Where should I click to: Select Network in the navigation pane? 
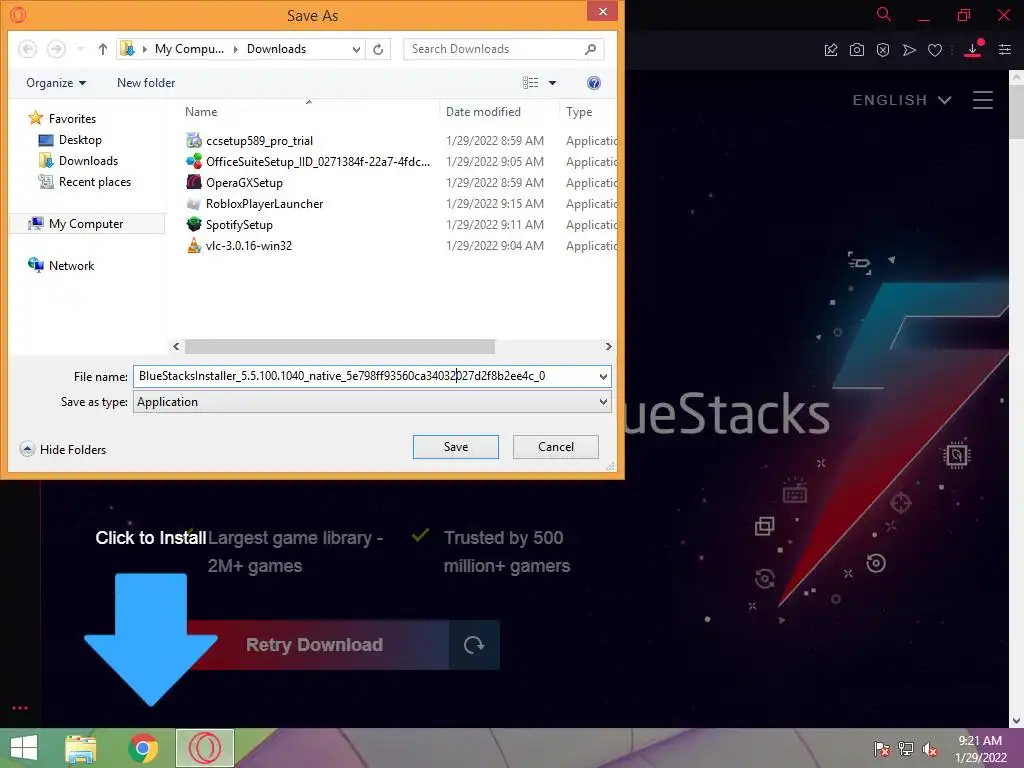pyautogui.click(x=61, y=266)
